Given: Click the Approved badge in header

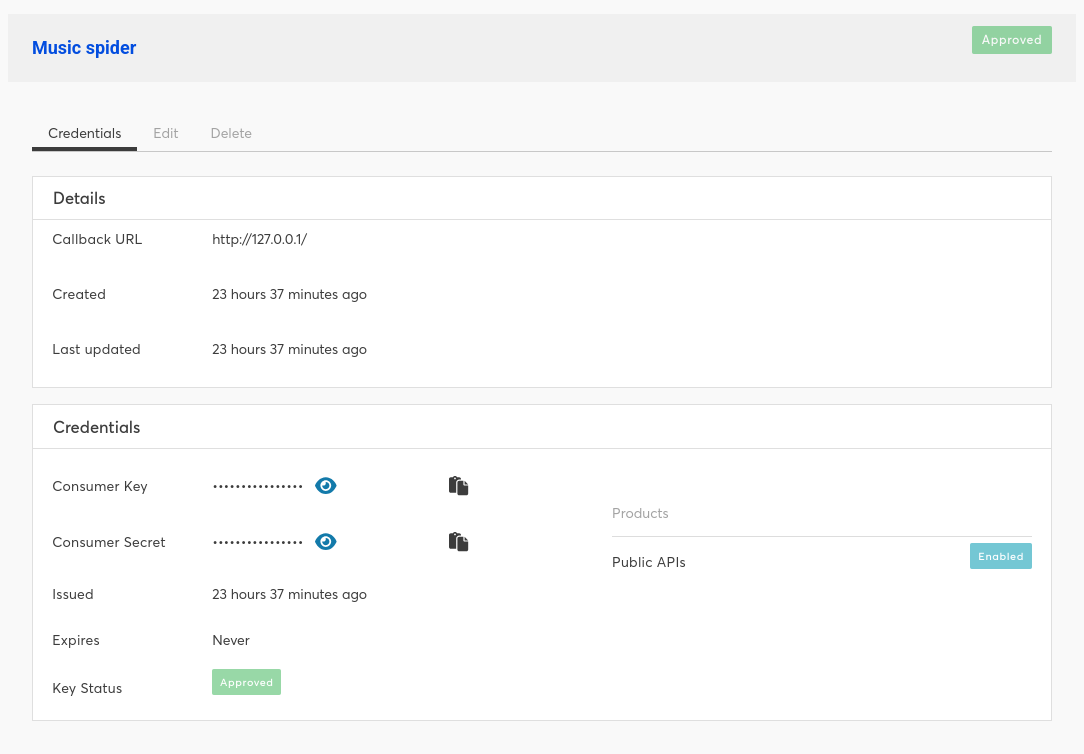Looking at the screenshot, I should click(x=1011, y=40).
